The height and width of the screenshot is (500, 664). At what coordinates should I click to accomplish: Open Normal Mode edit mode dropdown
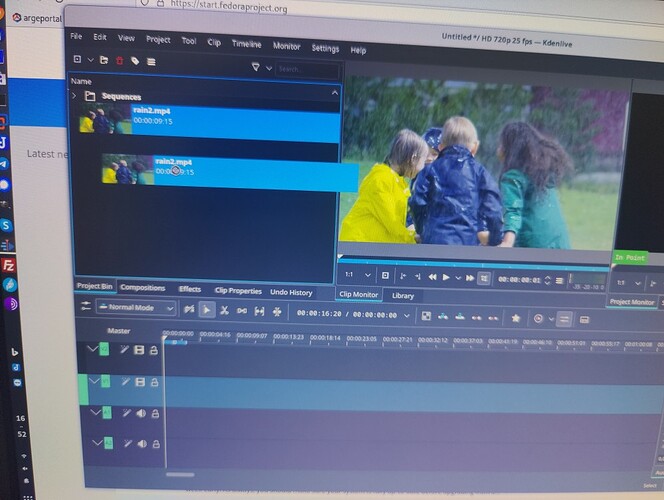(x=136, y=308)
